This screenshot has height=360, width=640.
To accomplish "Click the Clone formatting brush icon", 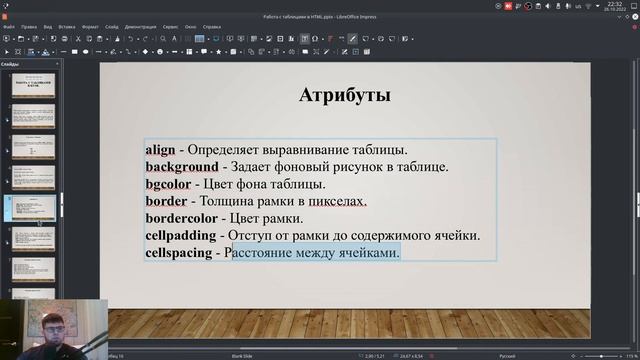I will coord(117,39).
